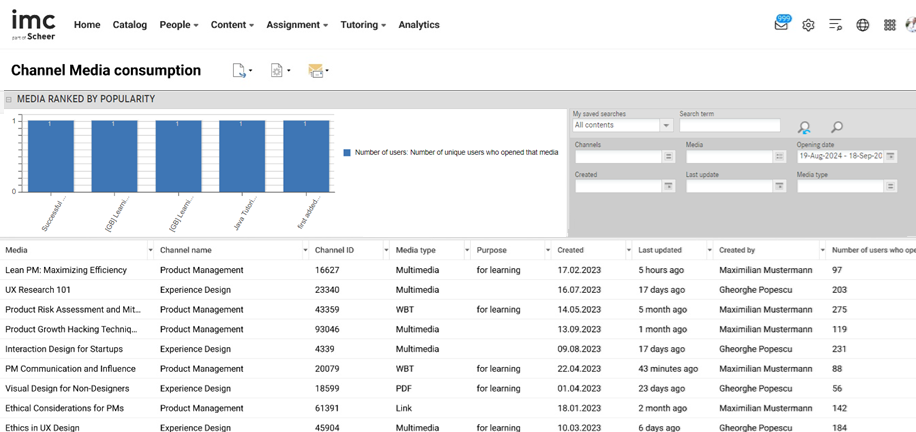Open the messages inbox envelope icon
Viewport: 916px width, 432px height.
[x=781, y=25]
